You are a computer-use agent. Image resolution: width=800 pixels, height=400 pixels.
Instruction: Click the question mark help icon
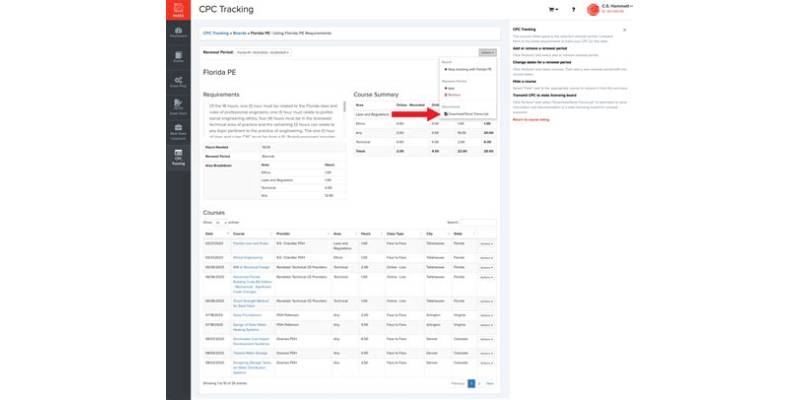coord(573,10)
